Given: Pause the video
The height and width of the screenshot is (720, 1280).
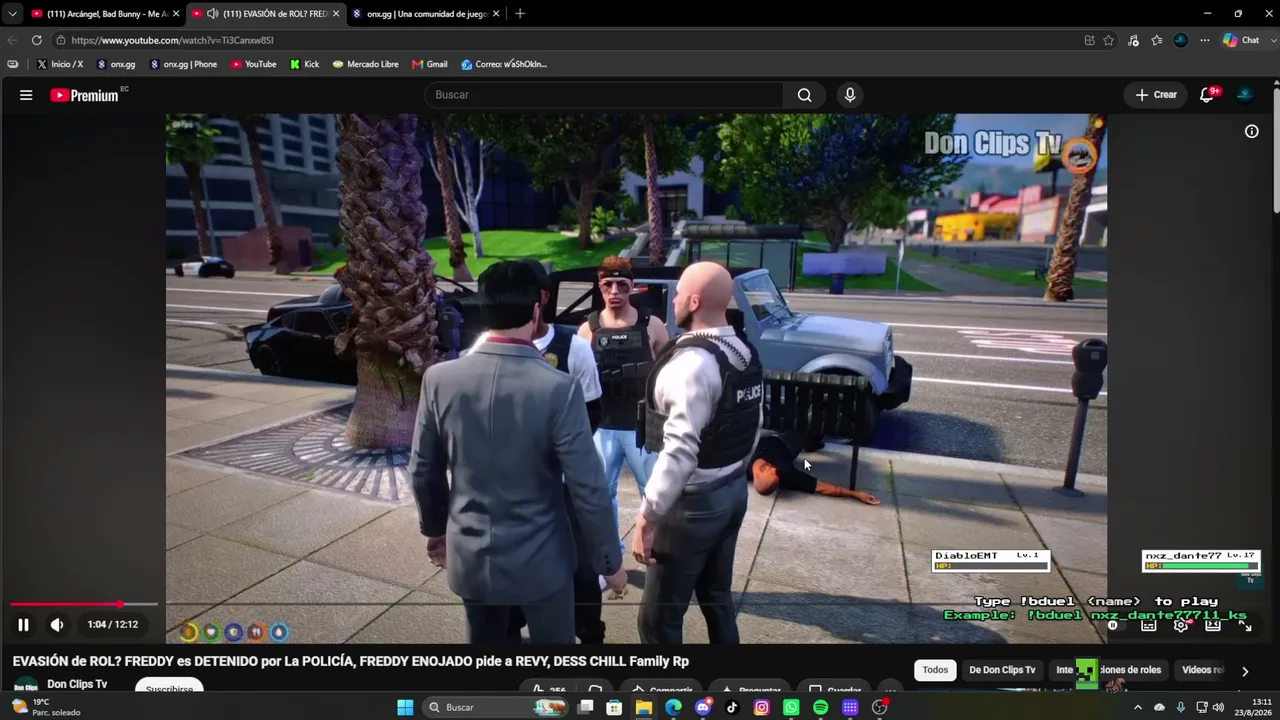Looking at the screenshot, I should 23,625.
